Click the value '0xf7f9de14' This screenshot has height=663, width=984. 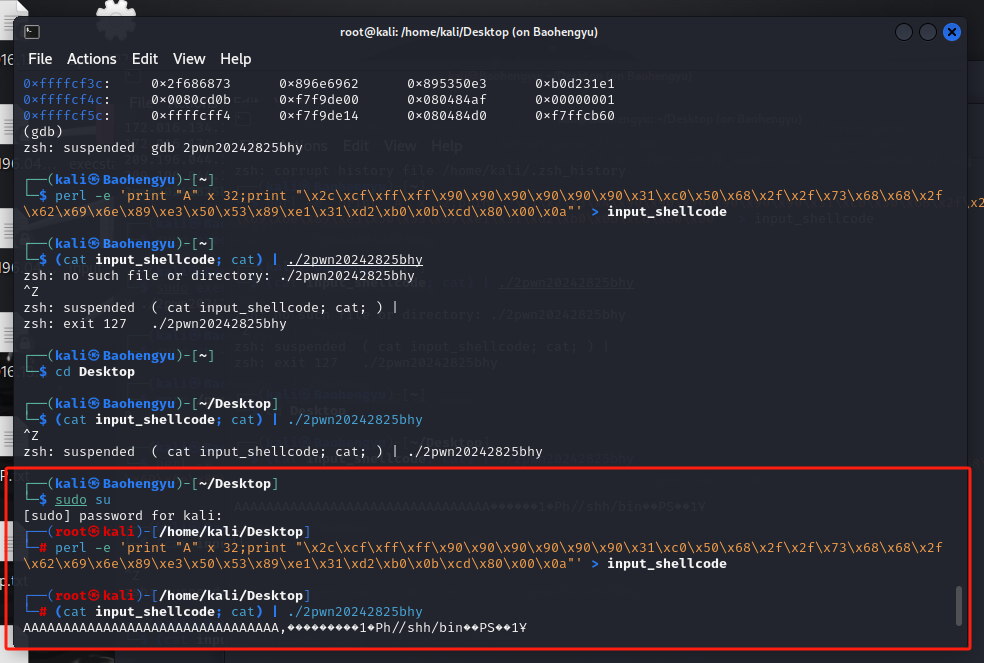click(x=319, y=116)
